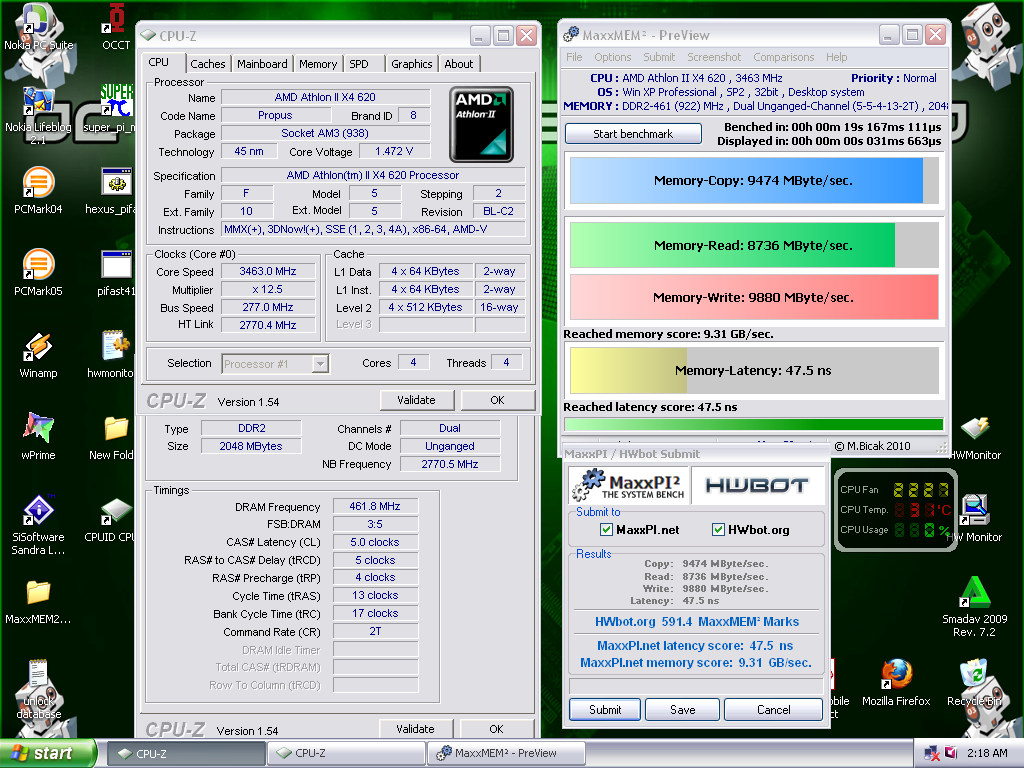The image size is (1024, 768).
Task: Click Submit in HWbot Submit dialog
Action: click(605, 709)
